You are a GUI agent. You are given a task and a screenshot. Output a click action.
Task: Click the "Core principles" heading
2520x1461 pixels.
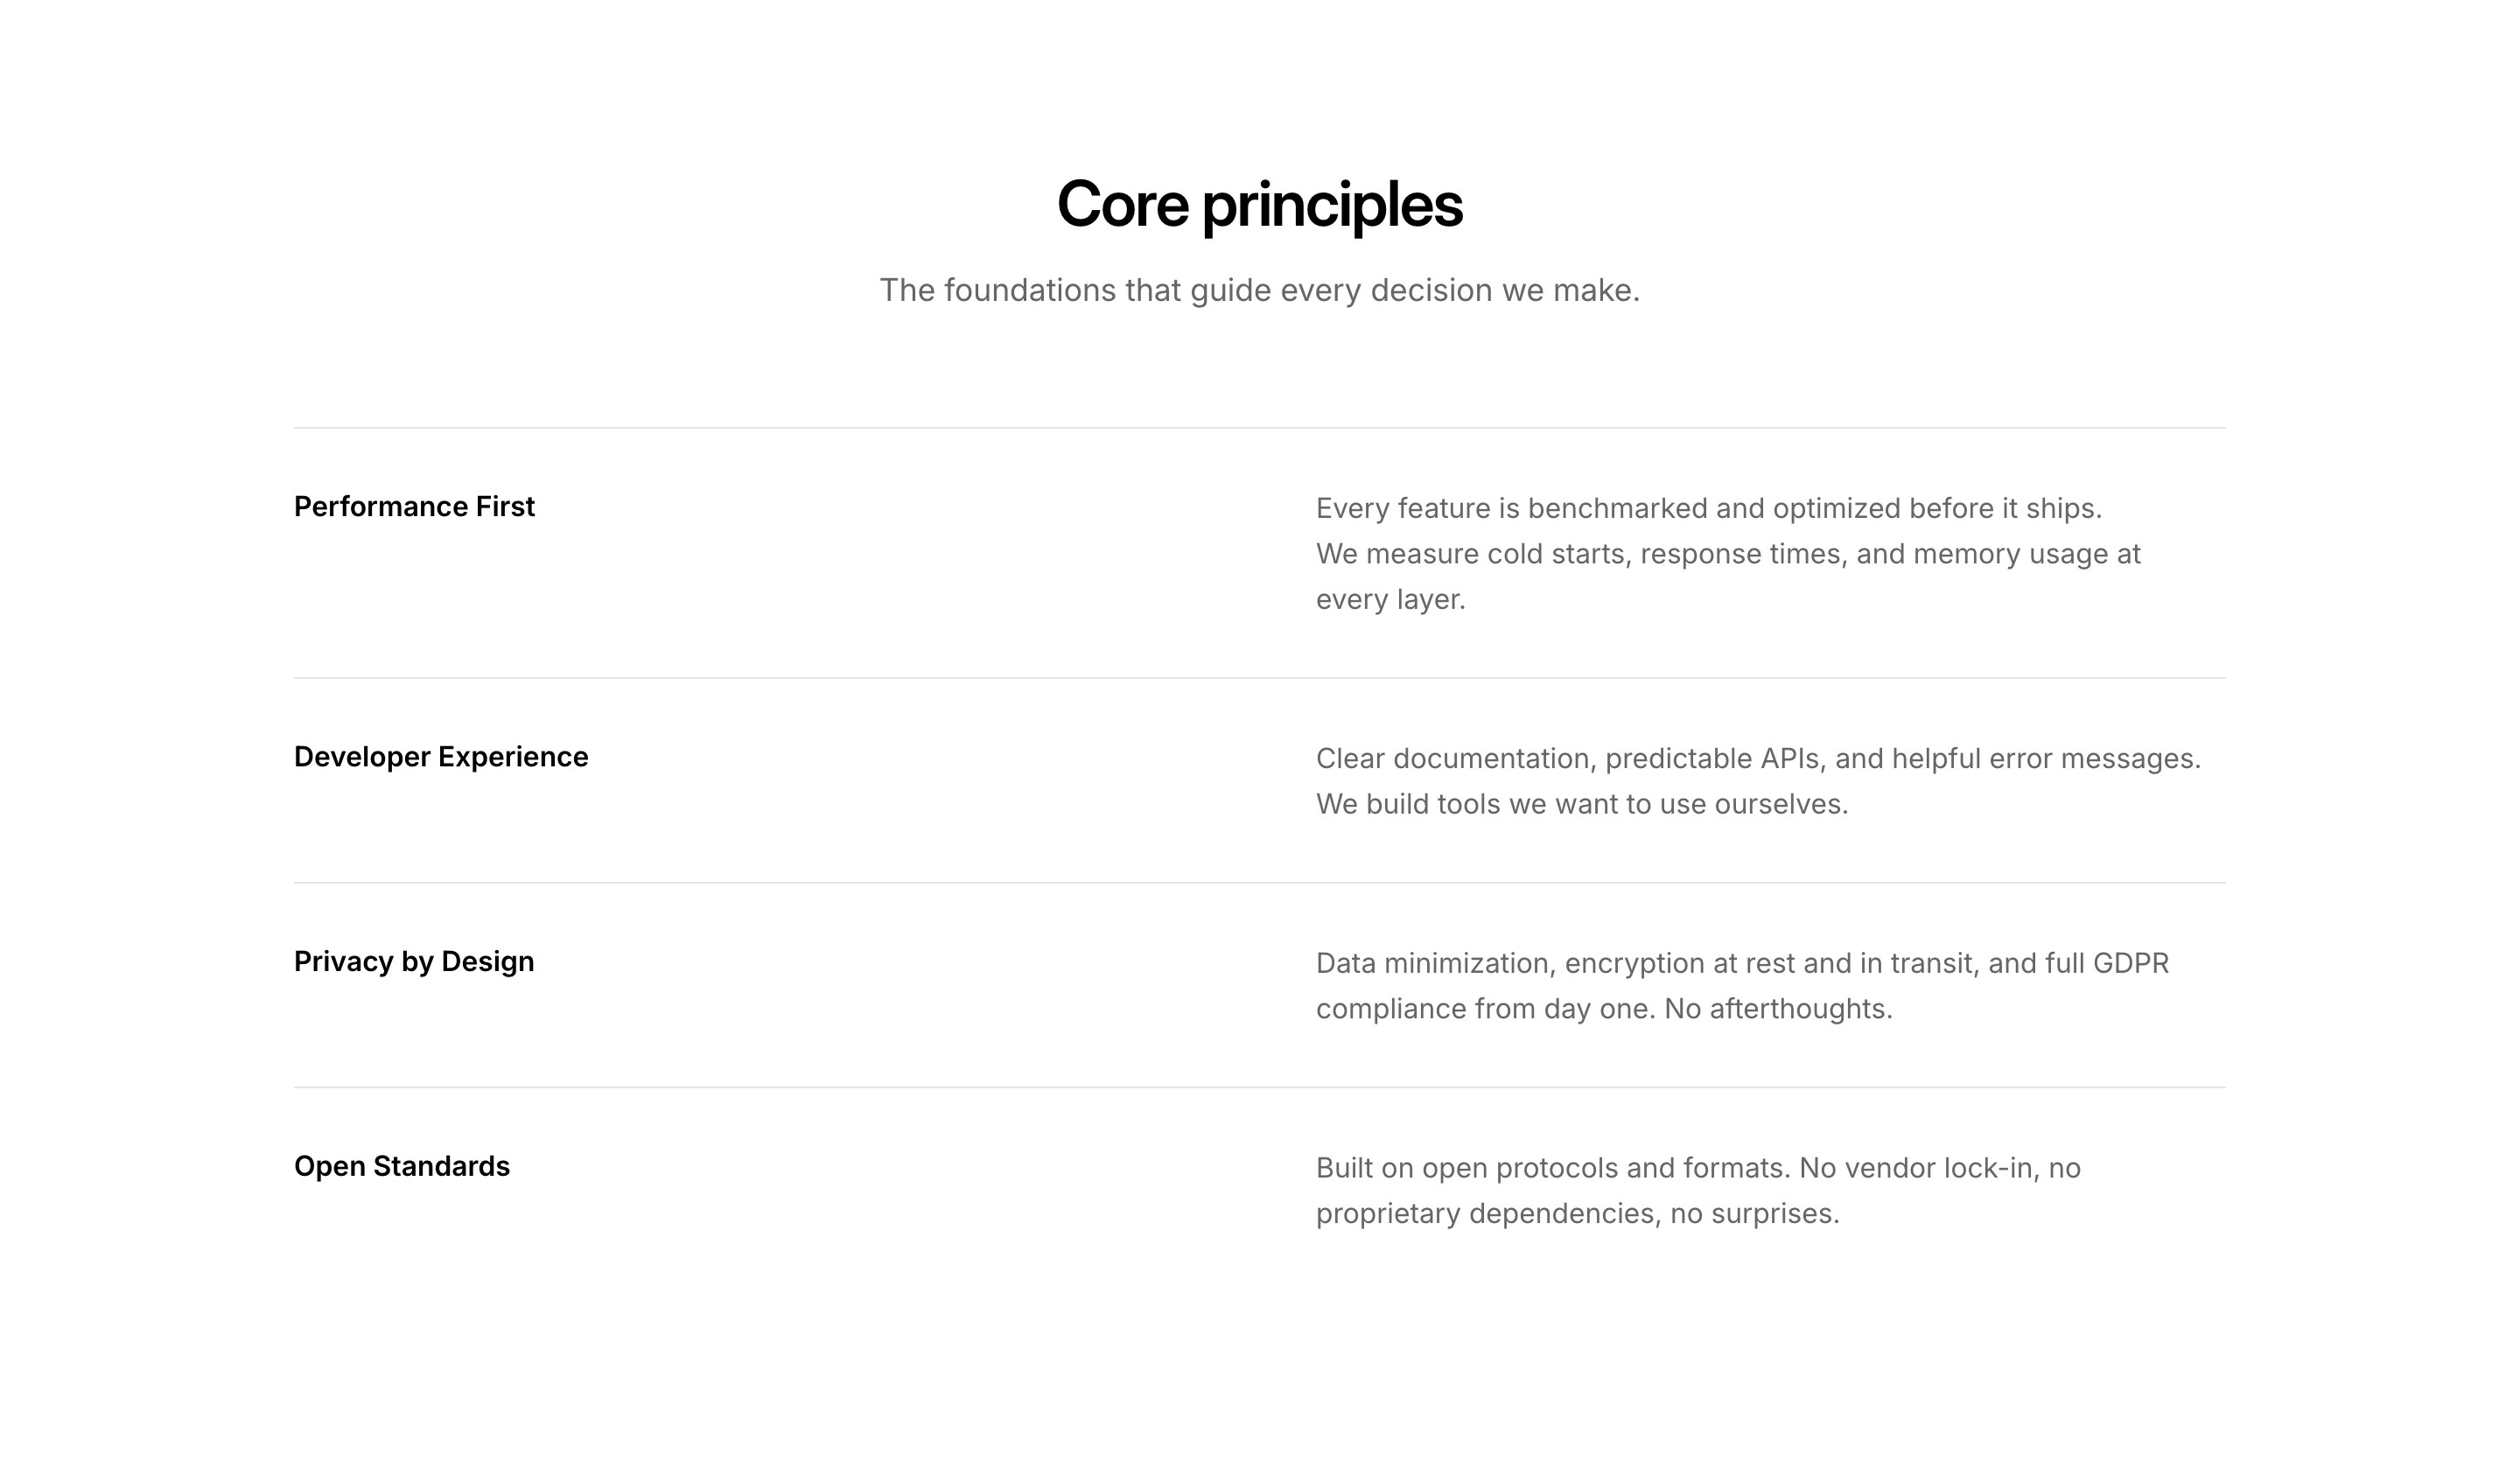pyautogui.click(x=1259, y=204)
